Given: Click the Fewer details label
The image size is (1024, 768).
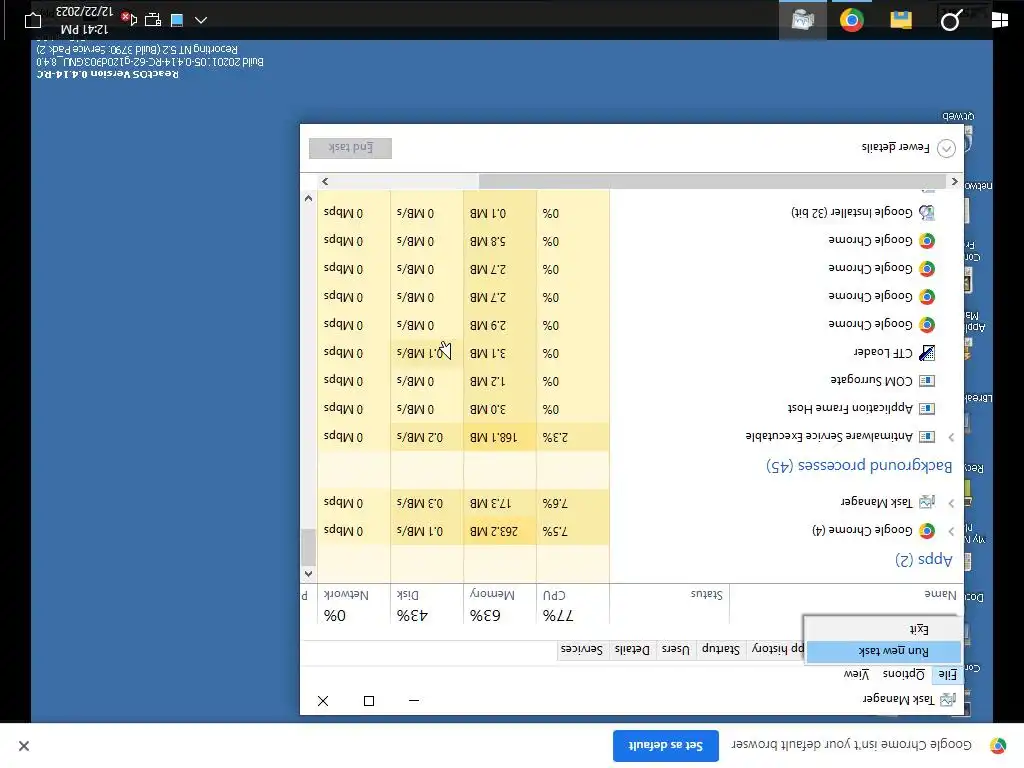Looking at the screenshot, I should pos(895,148).
